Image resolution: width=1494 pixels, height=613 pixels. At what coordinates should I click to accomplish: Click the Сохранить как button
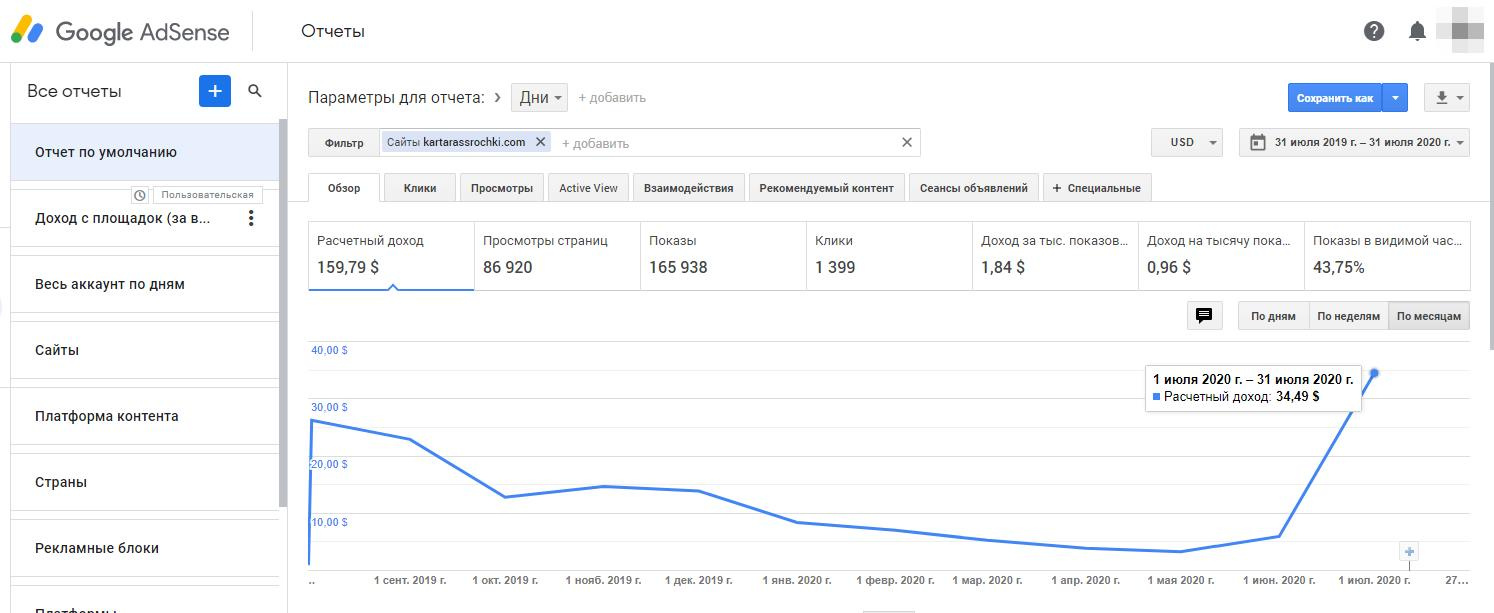(1335, 98)
